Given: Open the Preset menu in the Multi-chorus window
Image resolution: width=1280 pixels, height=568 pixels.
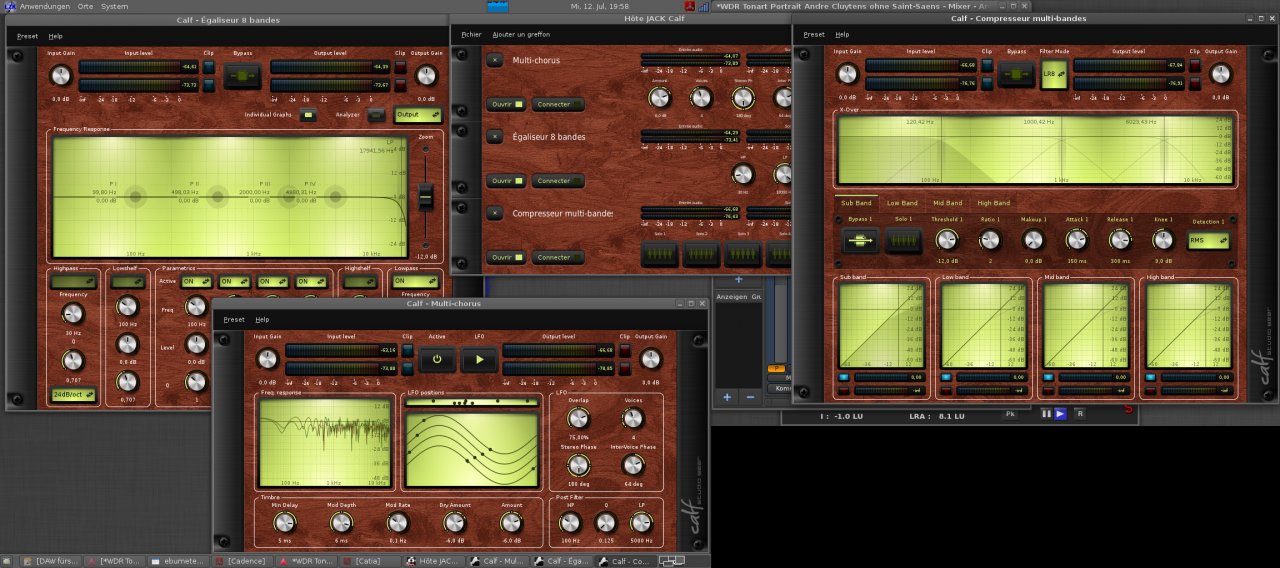Looking at the screenshot, I should [234, 320].
